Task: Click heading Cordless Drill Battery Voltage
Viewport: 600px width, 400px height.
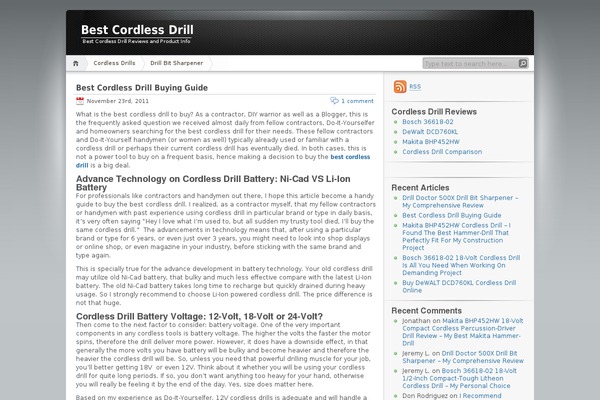Action: click(199, 316)
